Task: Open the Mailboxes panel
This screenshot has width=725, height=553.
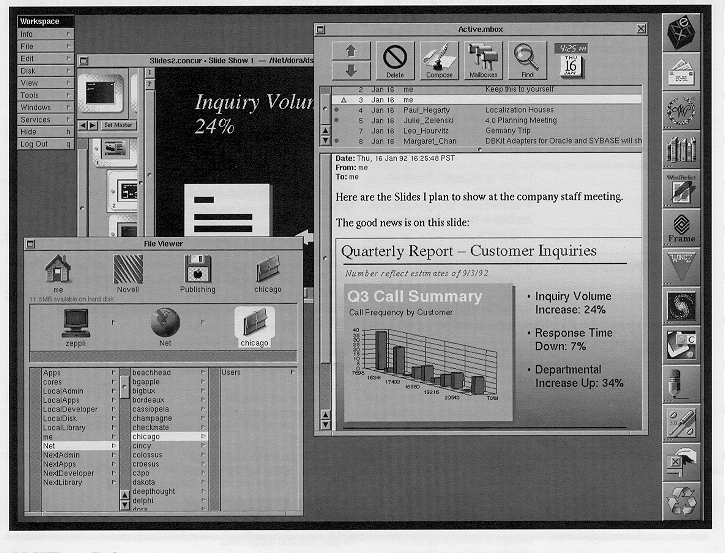Action: (482, 61)
